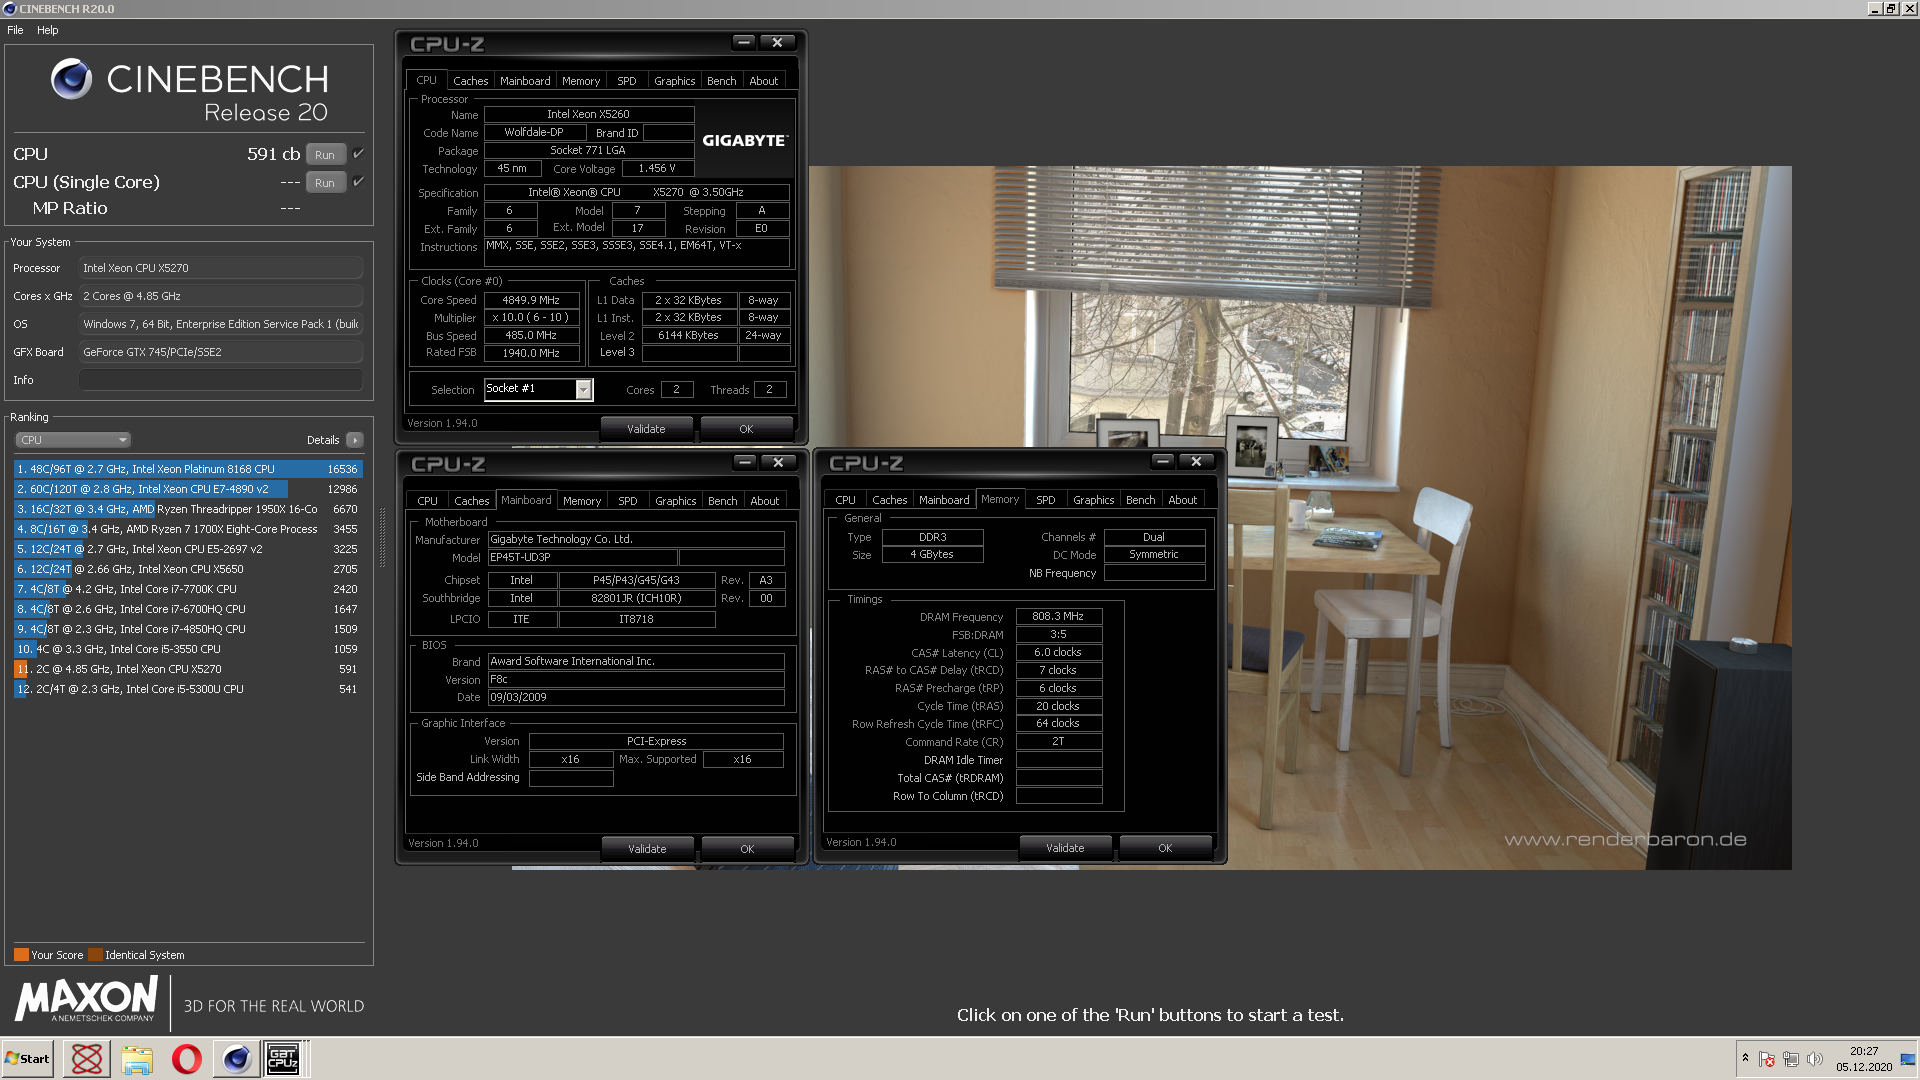
Task: Switch to CPU-Z taskbar icon
Action: tap(284, 1059)
